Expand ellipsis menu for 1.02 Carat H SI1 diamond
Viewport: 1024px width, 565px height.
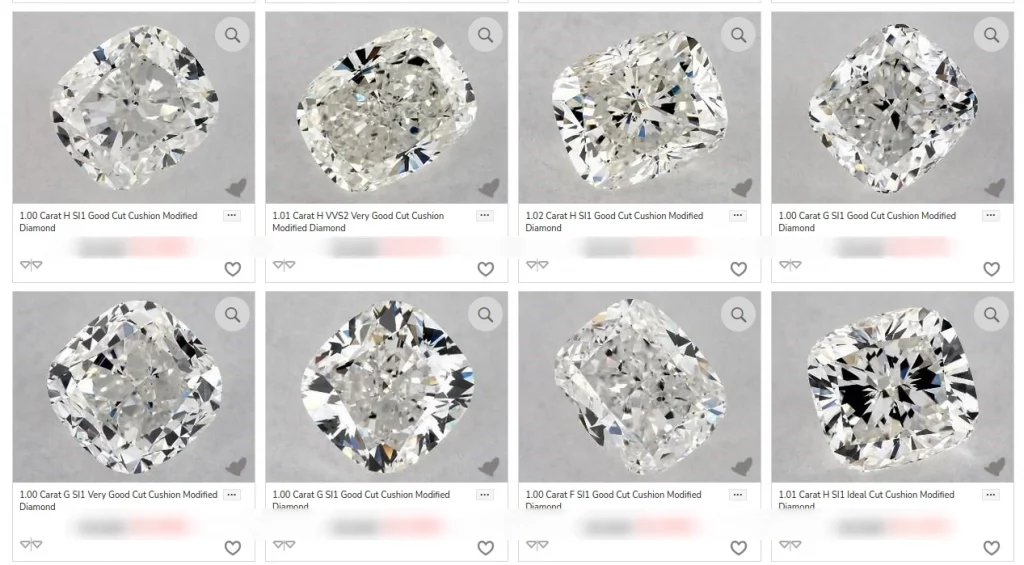[738, 215]
